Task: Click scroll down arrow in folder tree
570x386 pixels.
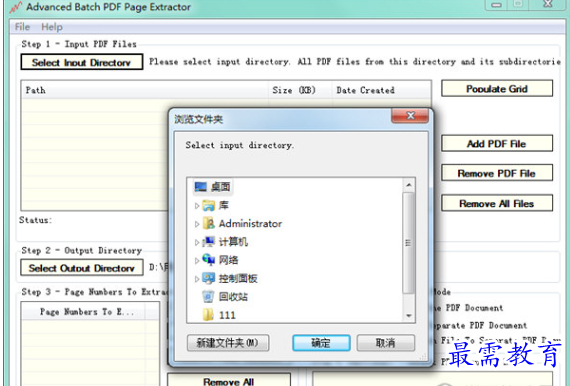Action: pyautogui.click(x=409, y=315)
